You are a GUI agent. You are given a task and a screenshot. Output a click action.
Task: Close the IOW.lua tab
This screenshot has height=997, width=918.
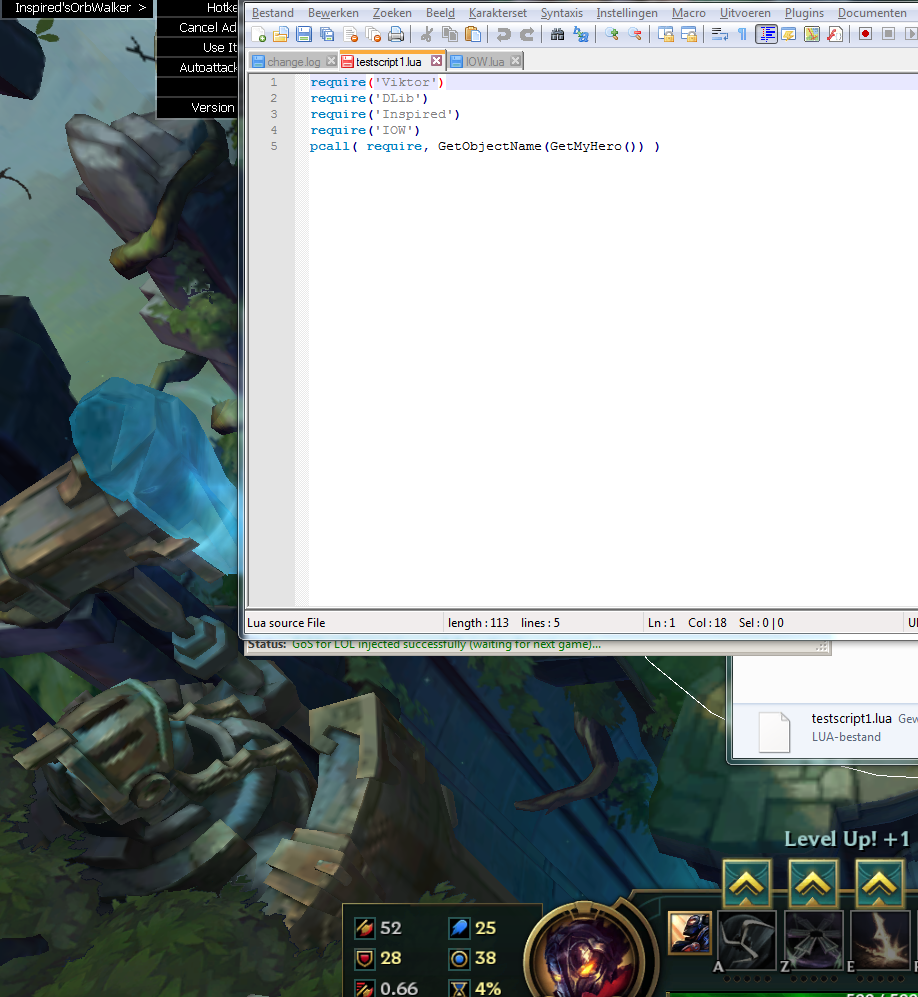click(x=516, y=61)
